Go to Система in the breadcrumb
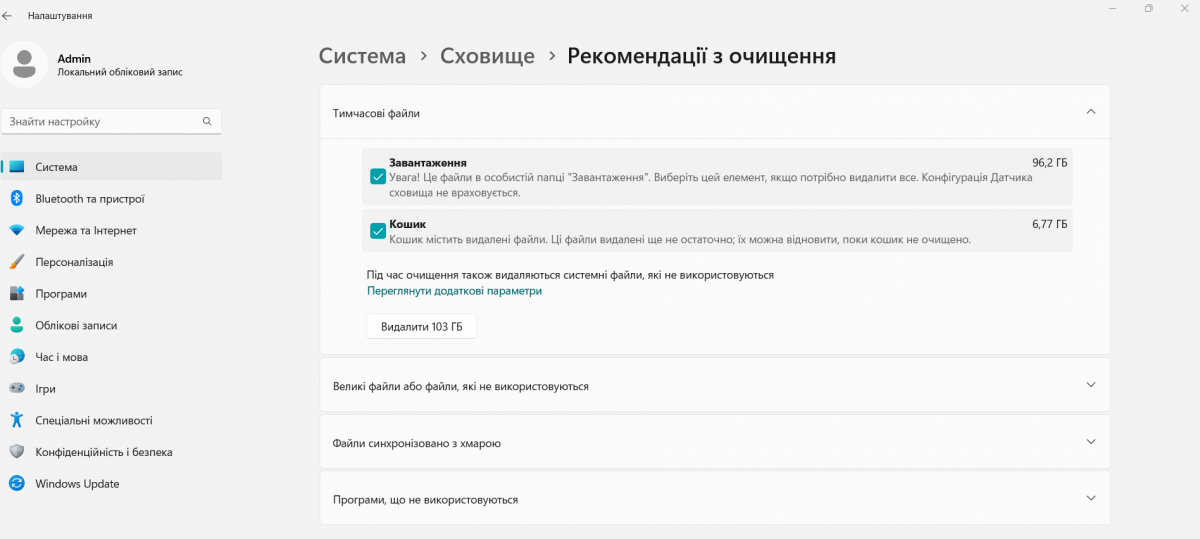The width and height of the screenshot is (1200, 539). 362,56
